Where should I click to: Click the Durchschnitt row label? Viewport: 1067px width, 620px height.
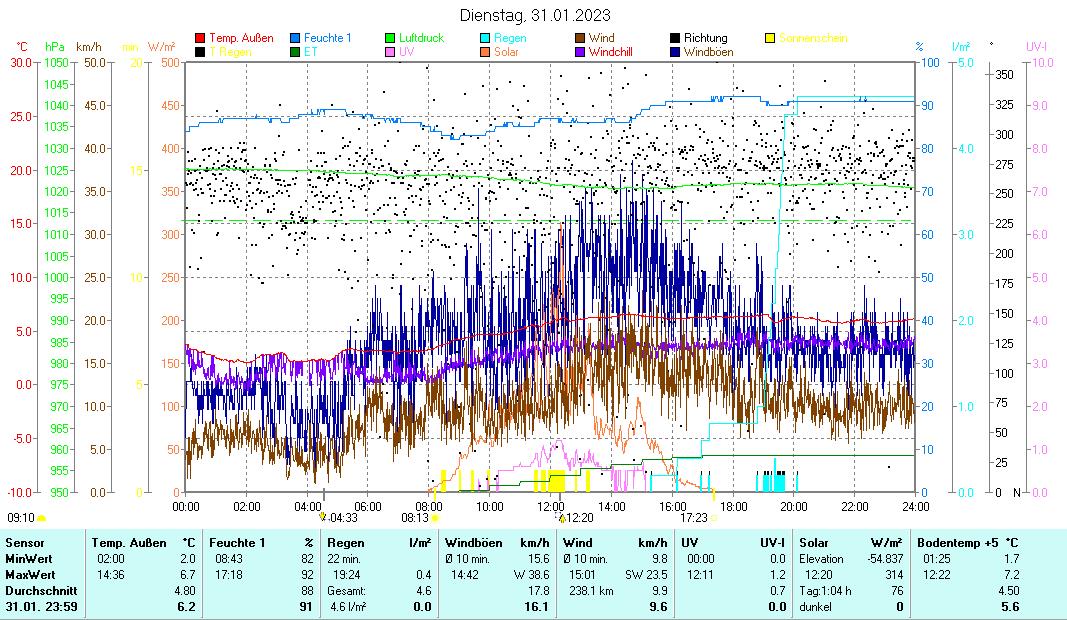click(35, 591)
